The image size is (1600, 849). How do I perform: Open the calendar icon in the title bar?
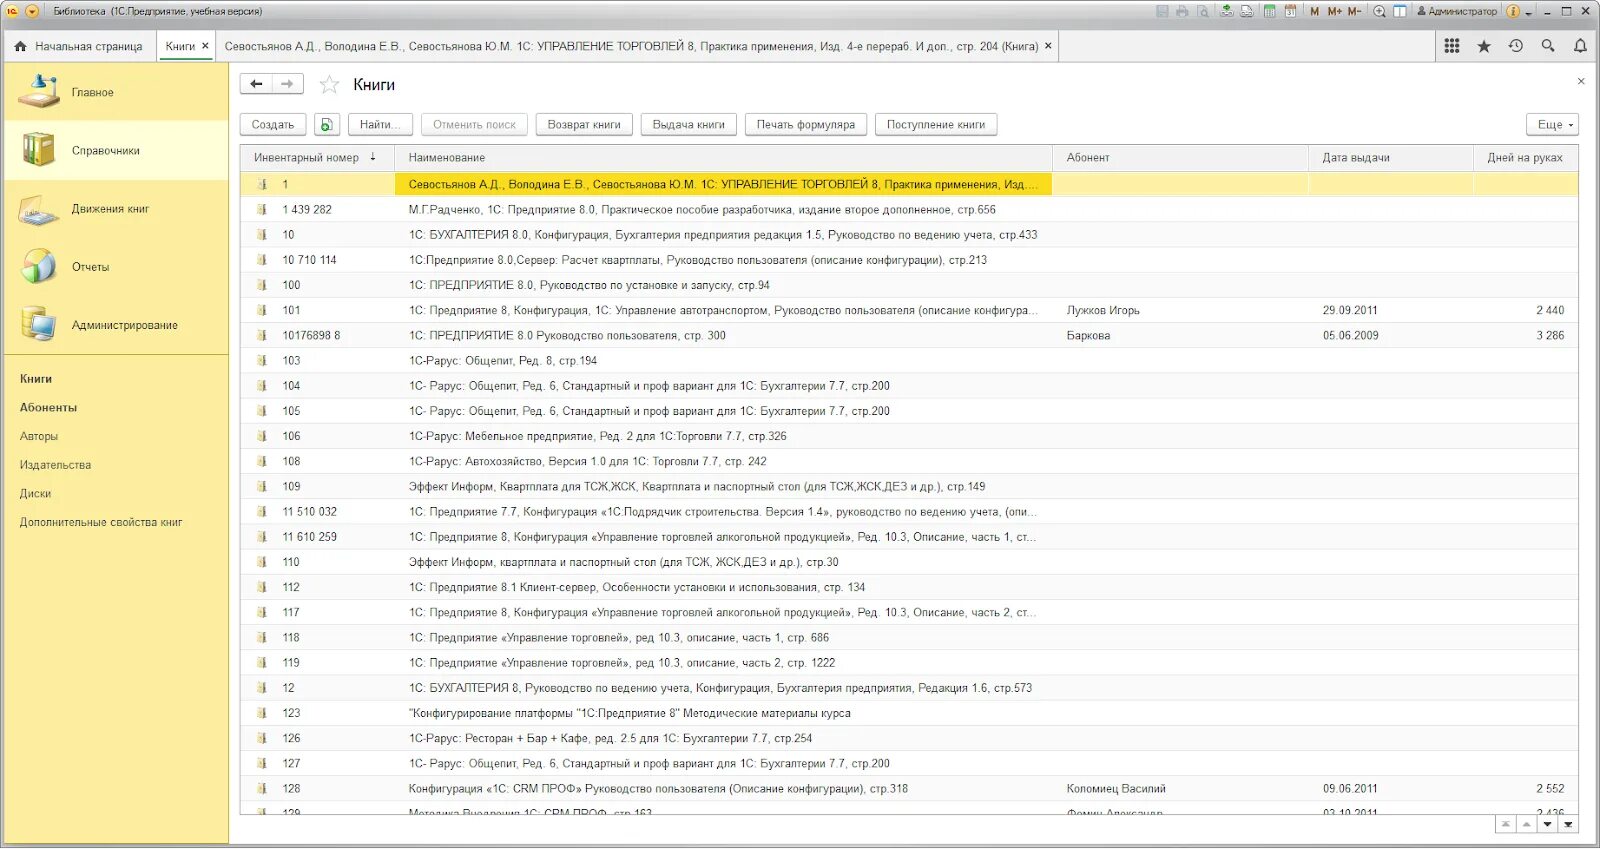[1290, 11]
